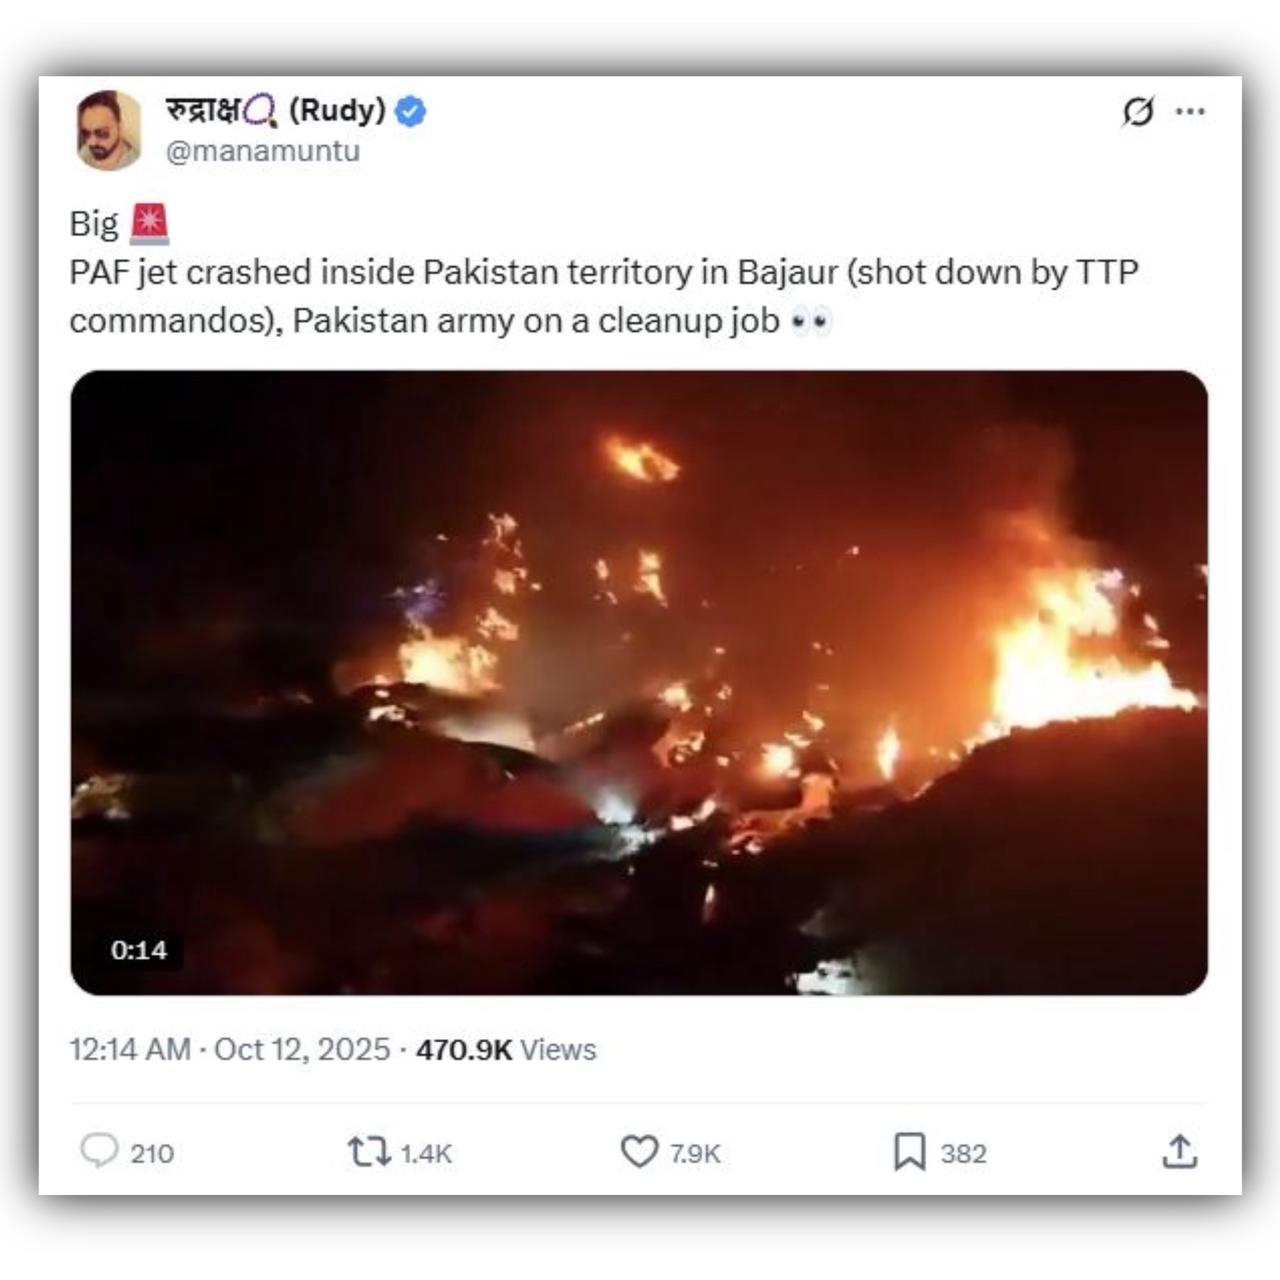1280x1280 pixels.
Task: Click the 1.4K reposts count
Action: click(427, 1154)
